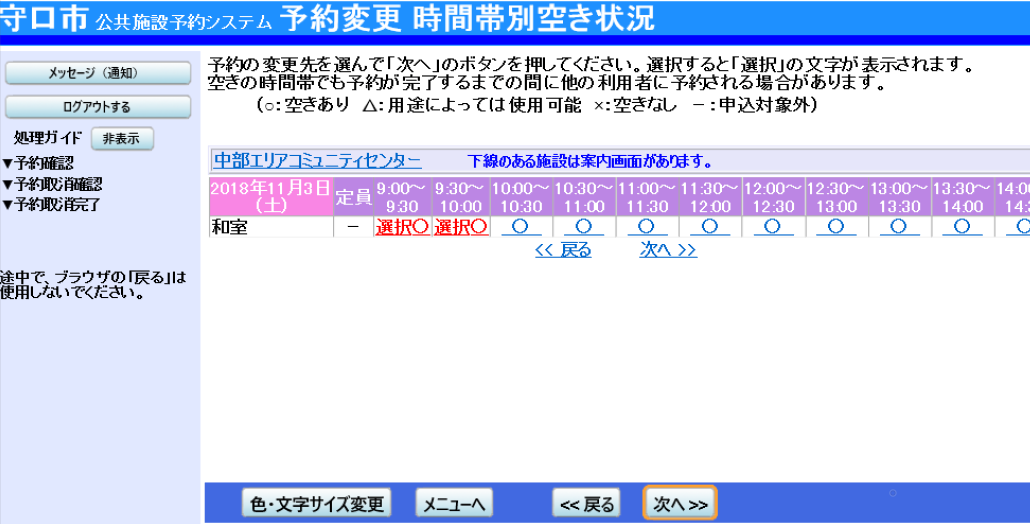
Task: Select the 10:30～11:00 available slot
Action: click(x=583, y=227)
